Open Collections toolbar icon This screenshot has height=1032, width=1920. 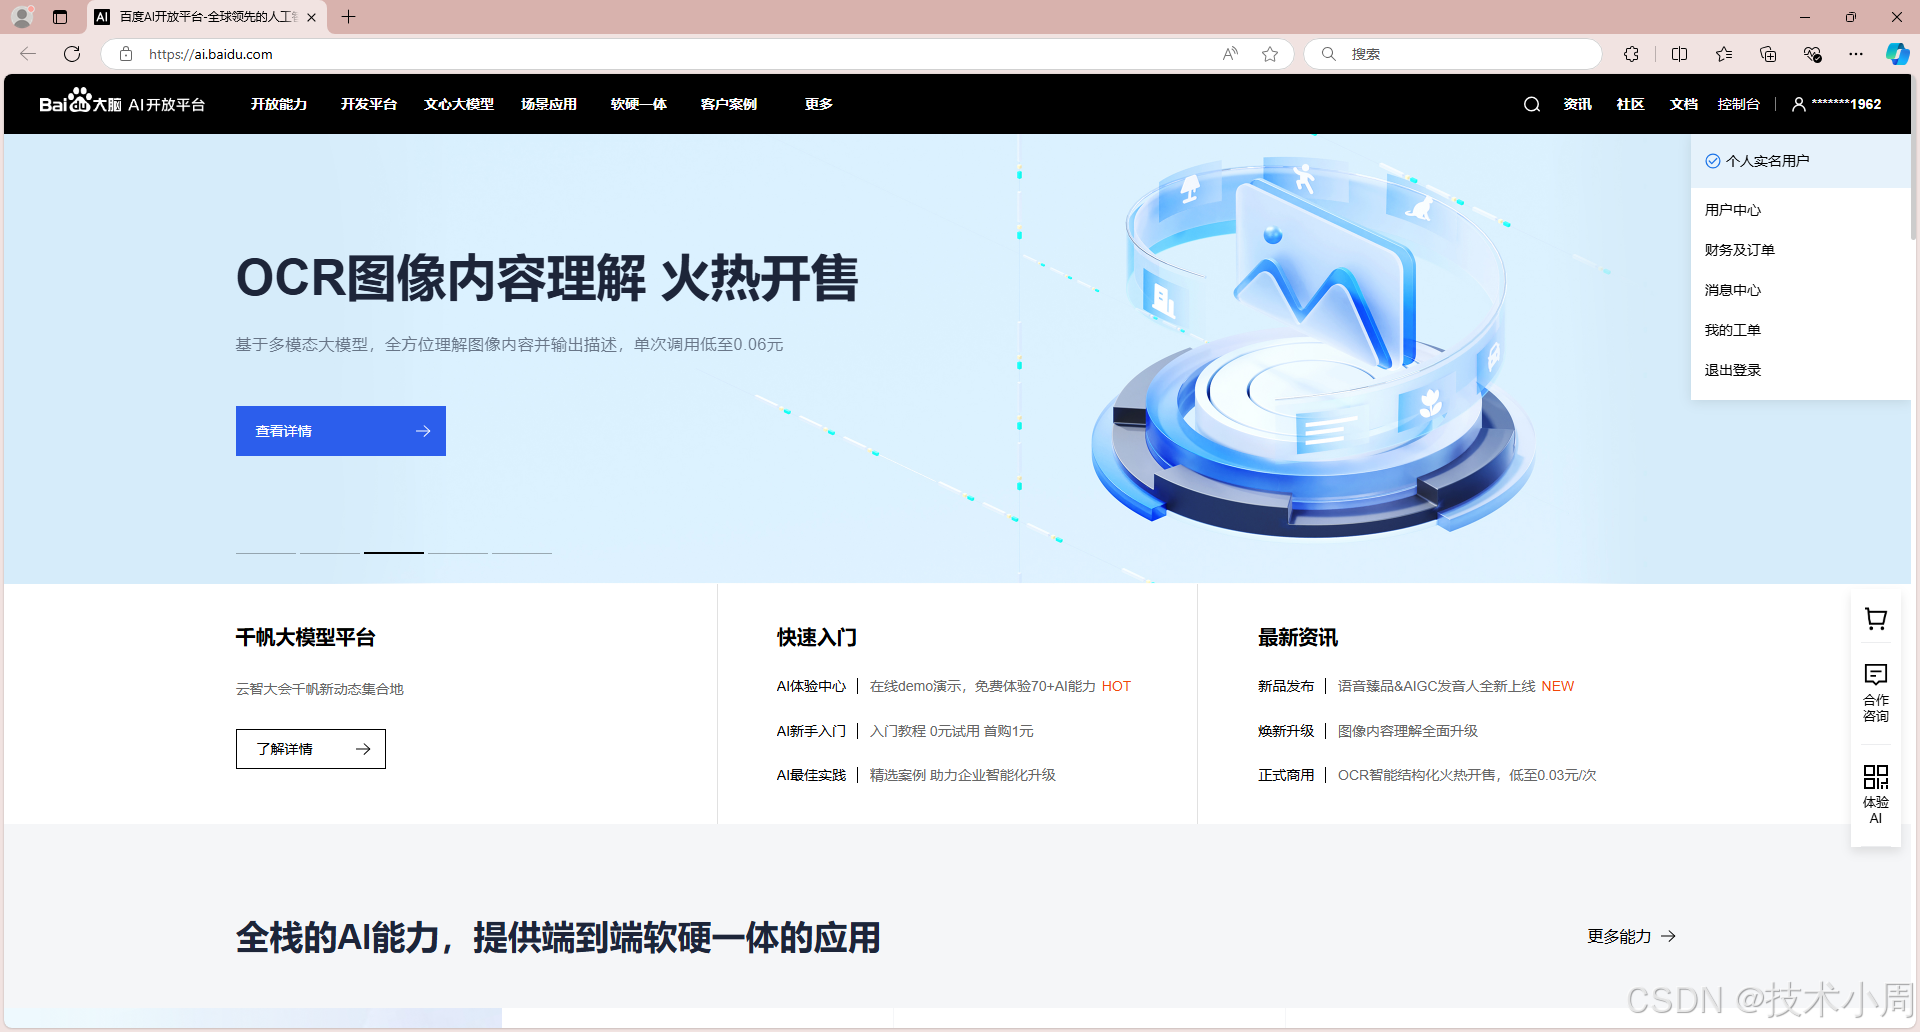[x=1768, y=54]
